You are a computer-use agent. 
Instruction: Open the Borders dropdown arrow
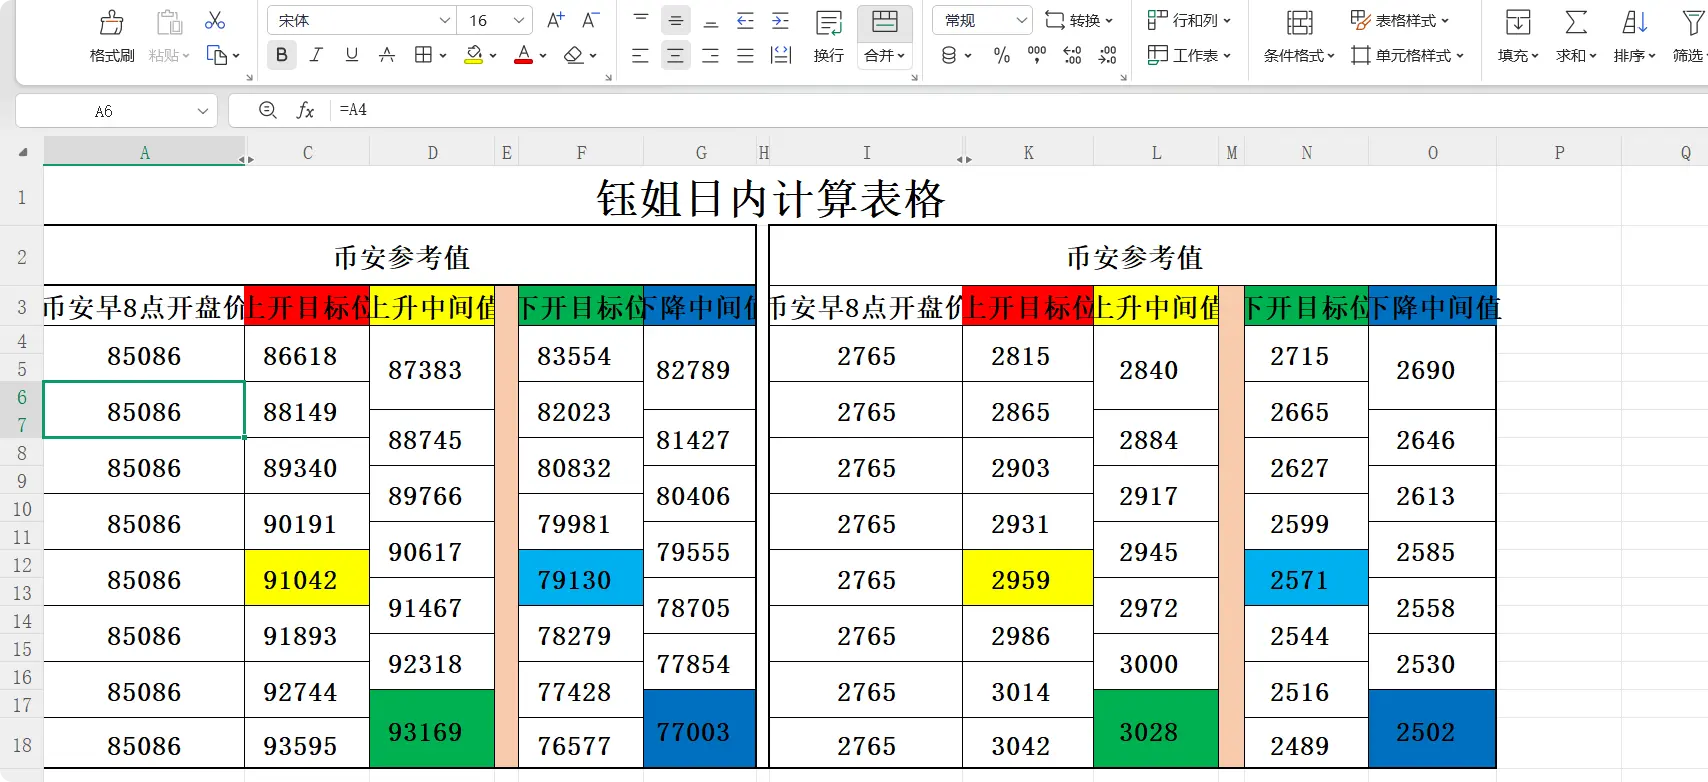(x=443, y=56)
